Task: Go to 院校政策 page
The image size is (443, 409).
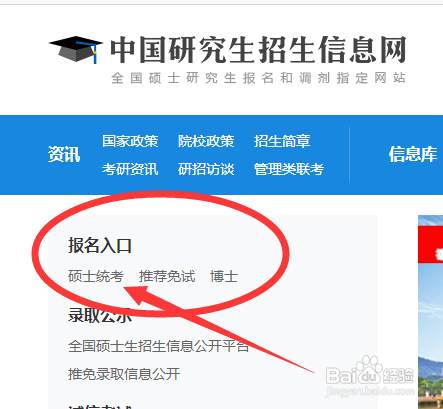Action: coord(206,141)
